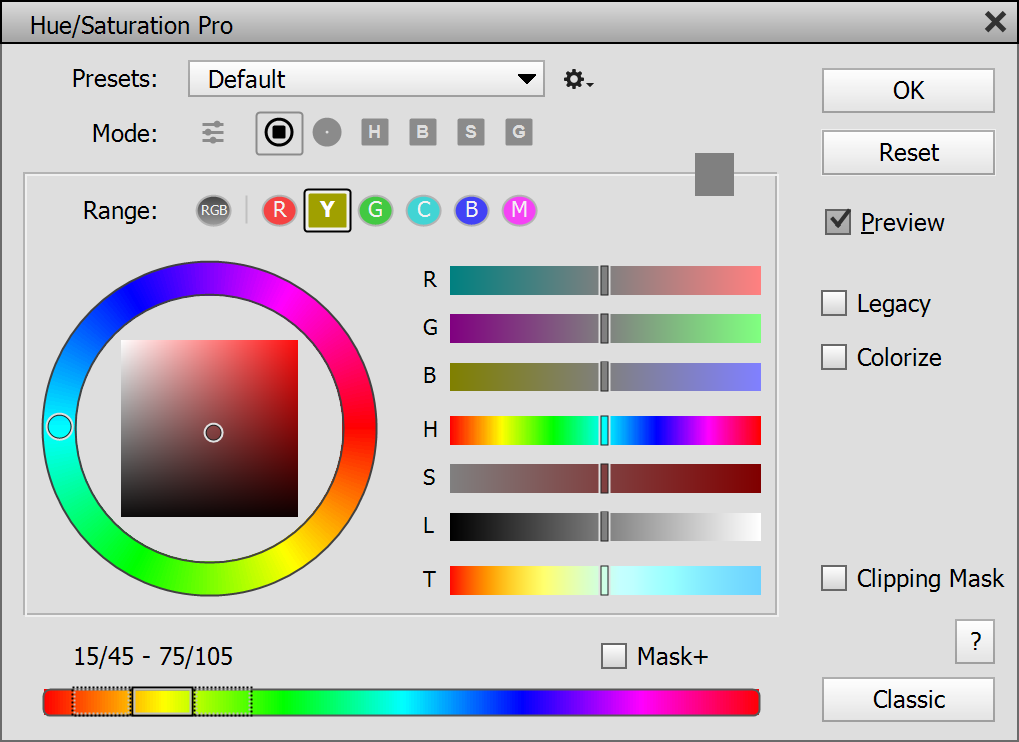The image size is (1019, 742).
Task: Select the Red (R) color range
Action: pyautogui.click(x=279, y=210)
